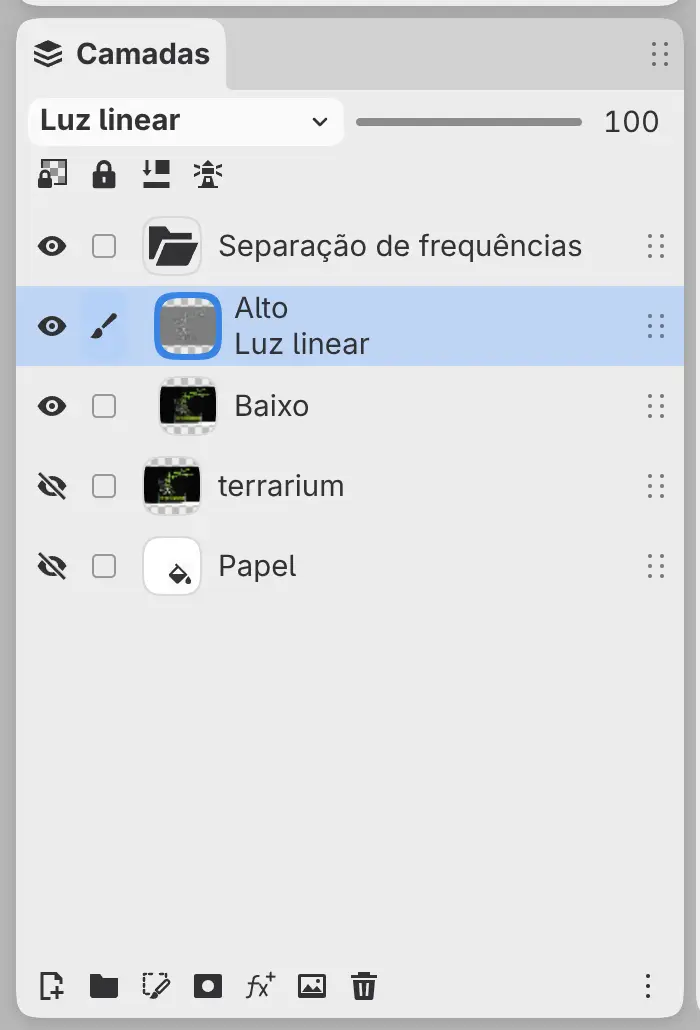The image size is (700, 1030).
Task: Add a new paint layer
Action: 52,985
